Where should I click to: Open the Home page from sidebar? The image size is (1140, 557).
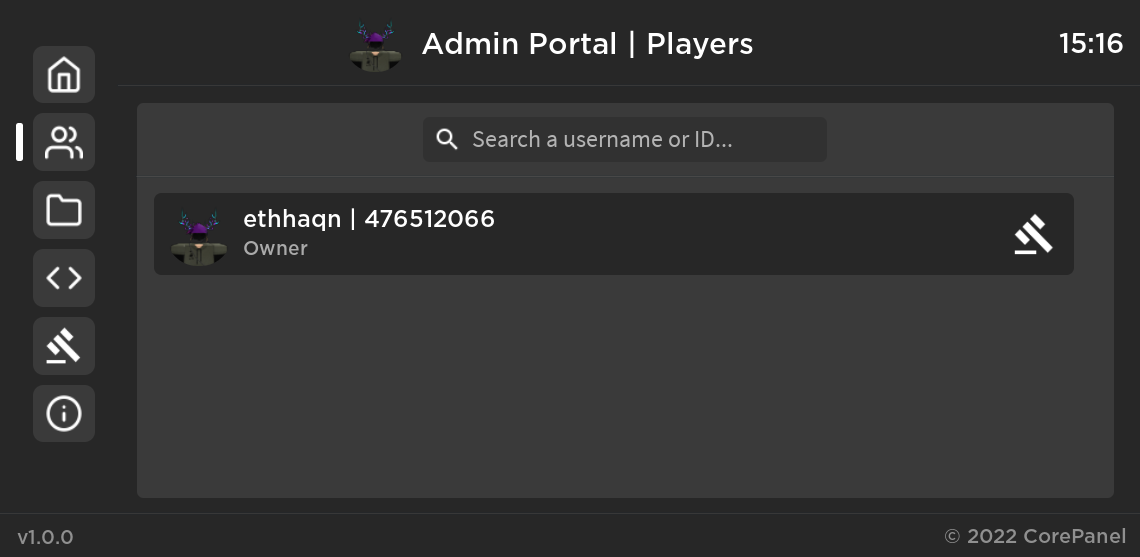coord(64,75)
